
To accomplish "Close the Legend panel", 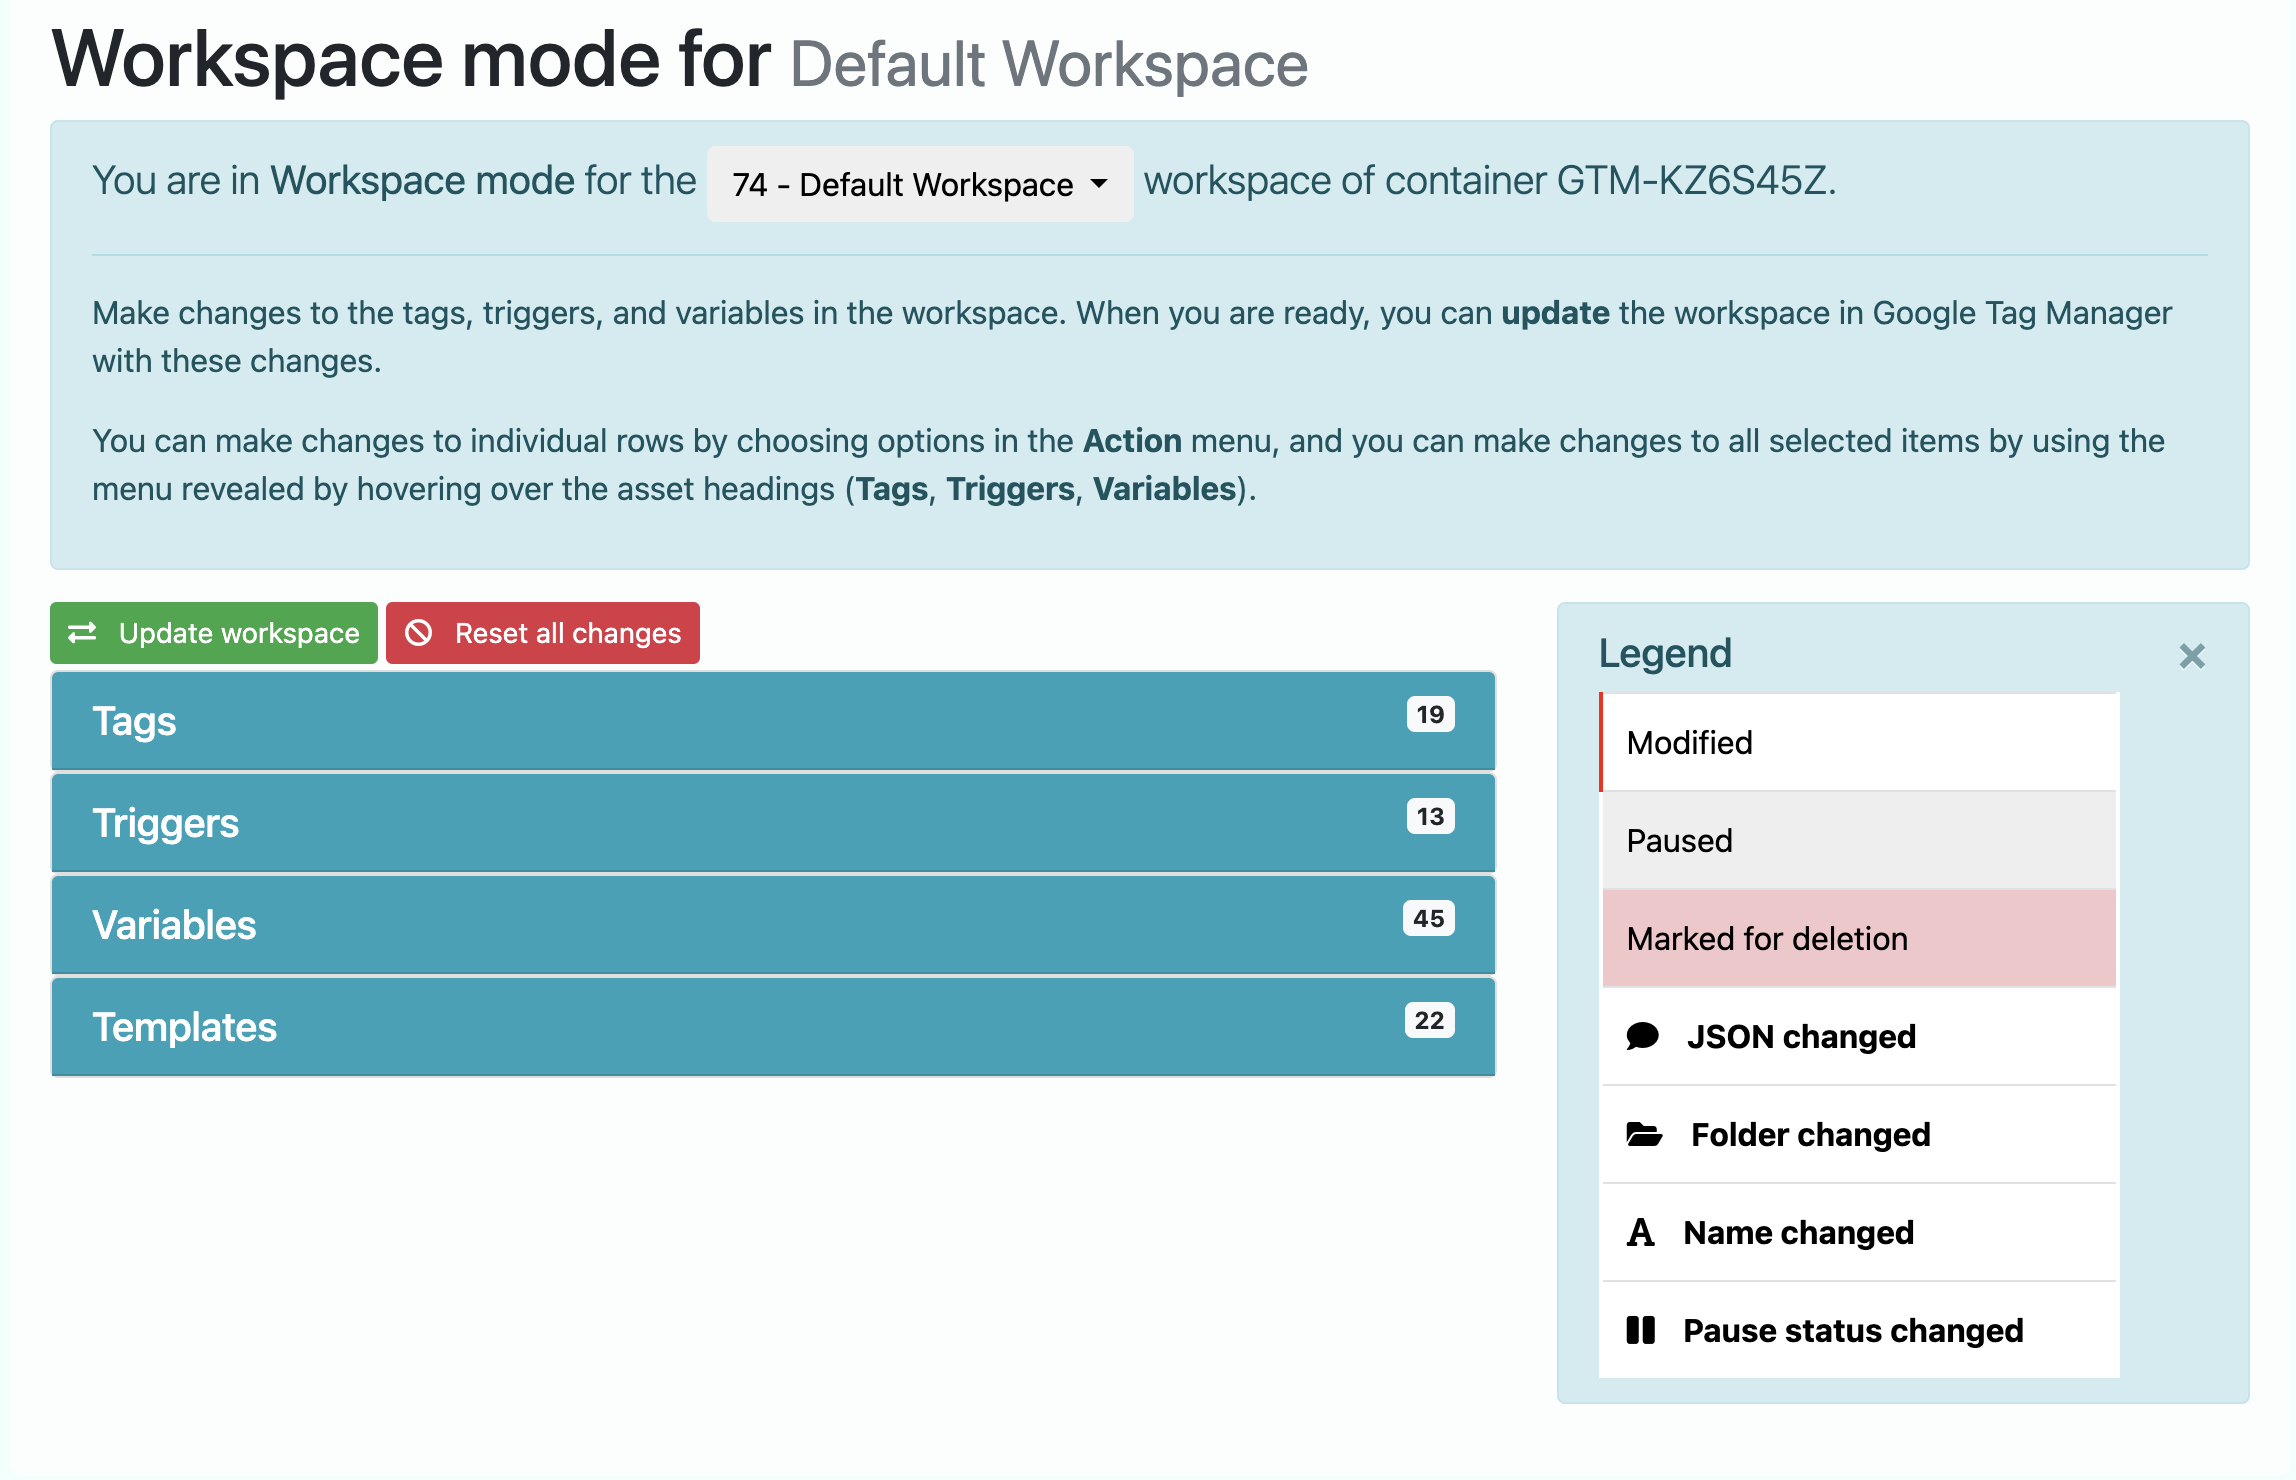I will [x=2190, y=657].
